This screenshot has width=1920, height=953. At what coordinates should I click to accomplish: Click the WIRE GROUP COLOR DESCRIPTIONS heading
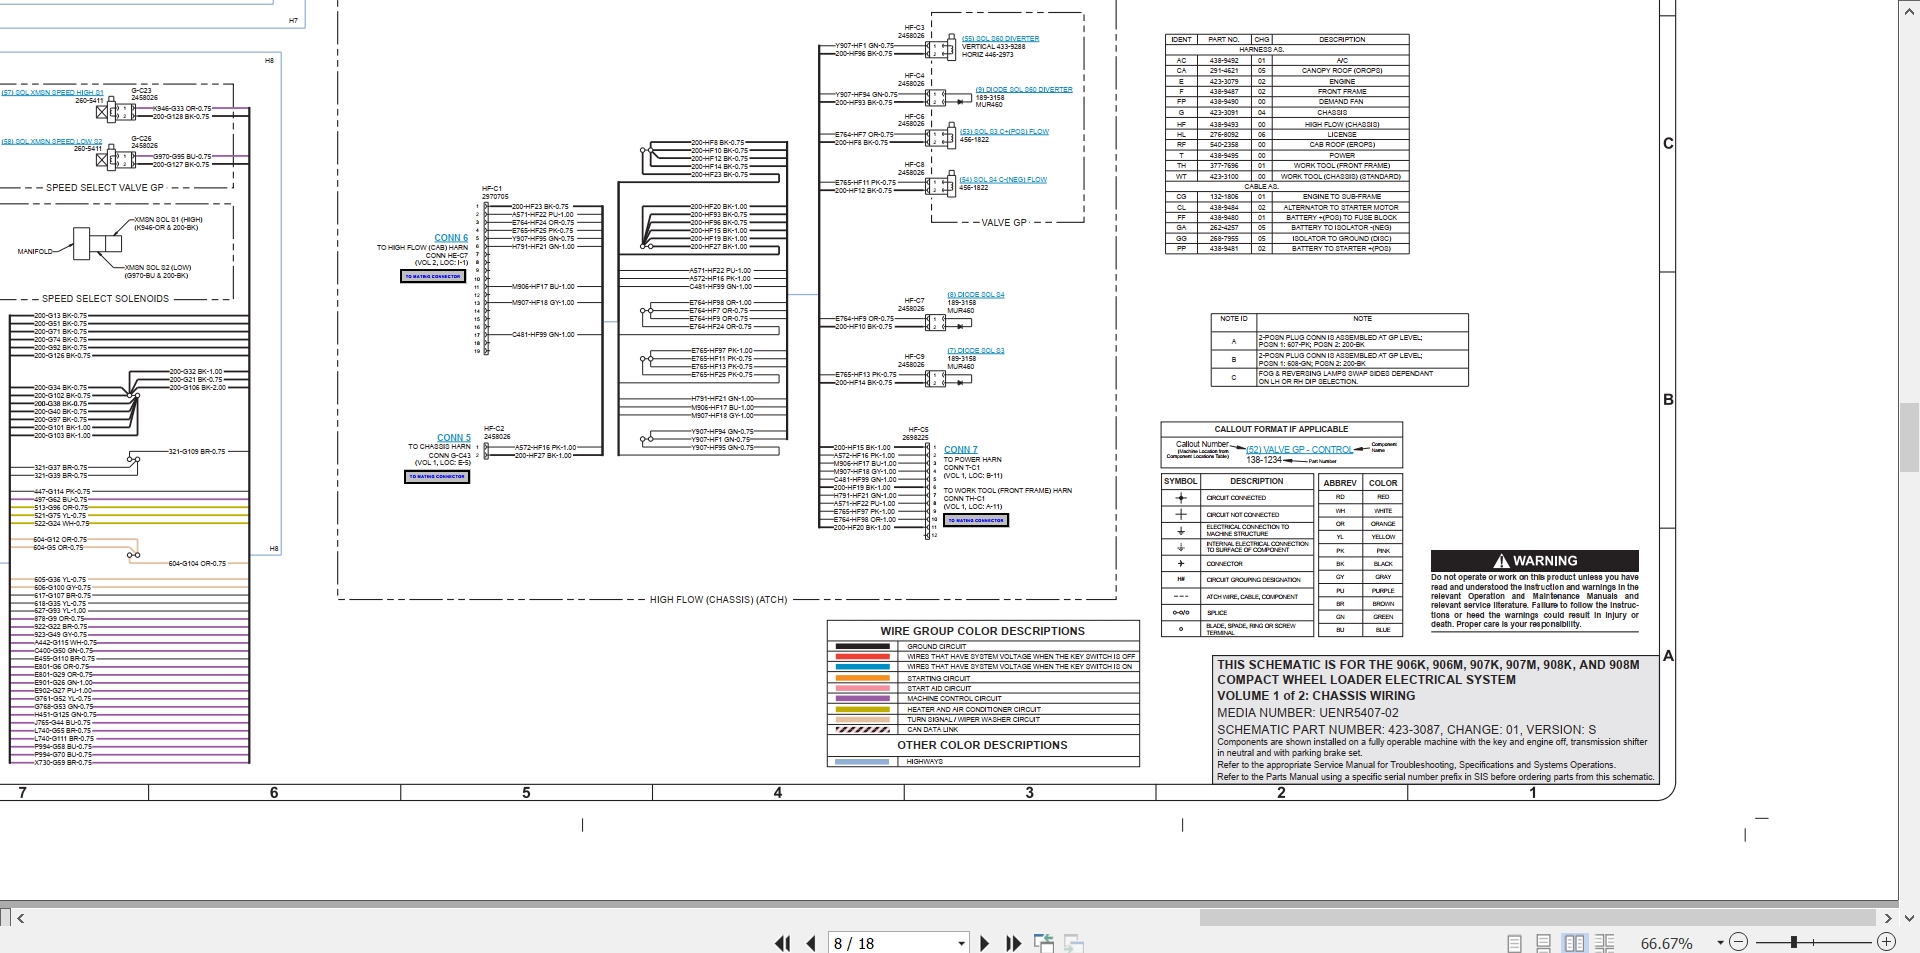[983, 631]
